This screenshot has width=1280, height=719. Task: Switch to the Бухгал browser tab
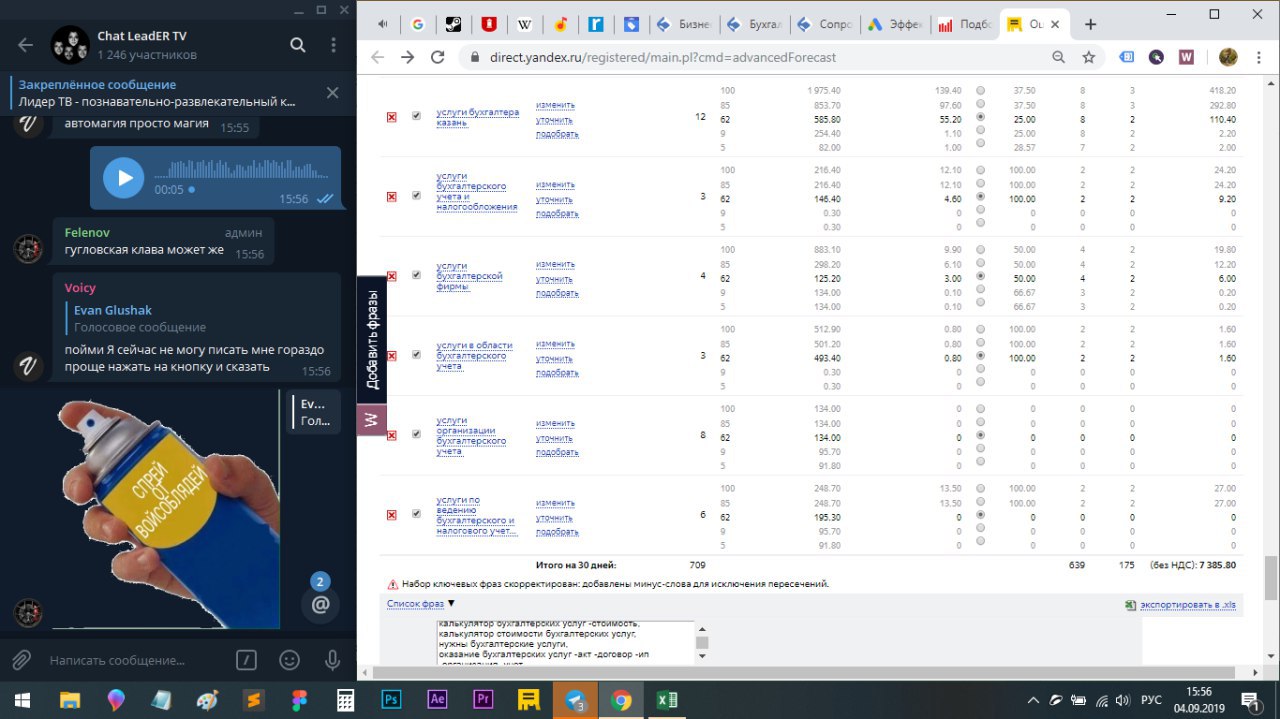pos(753,25)
